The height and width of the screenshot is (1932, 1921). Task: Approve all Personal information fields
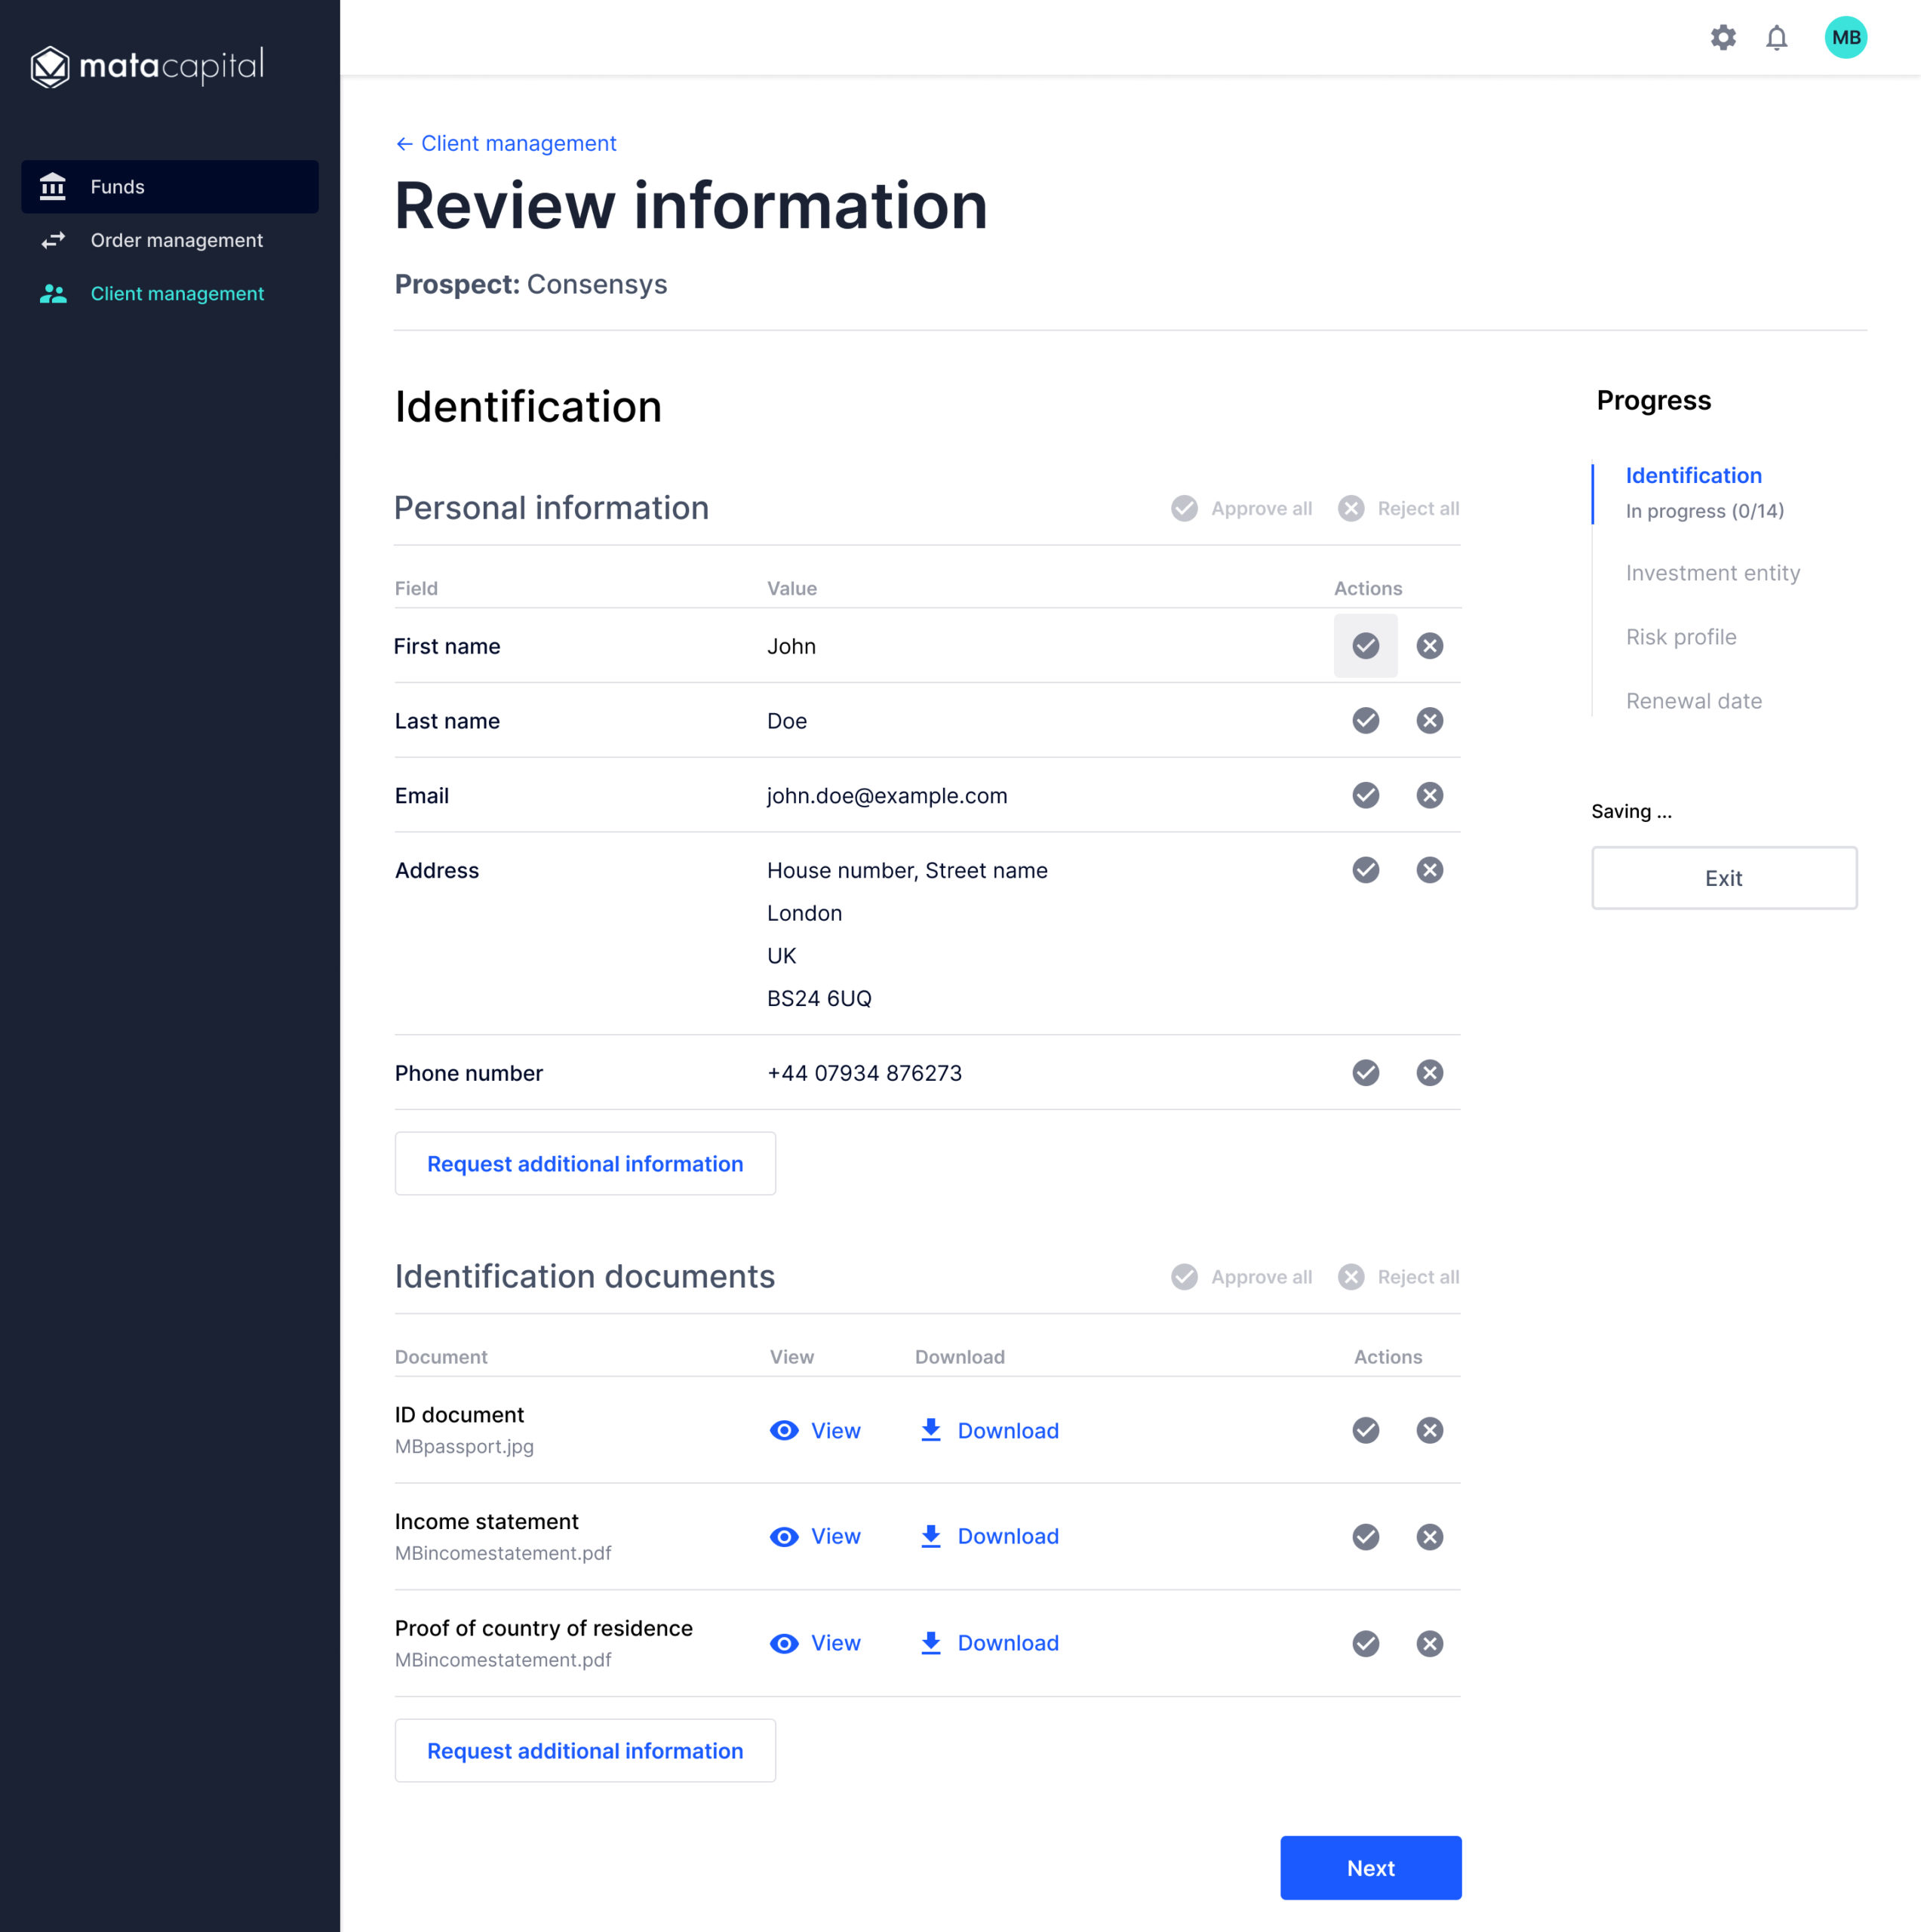1242,509
